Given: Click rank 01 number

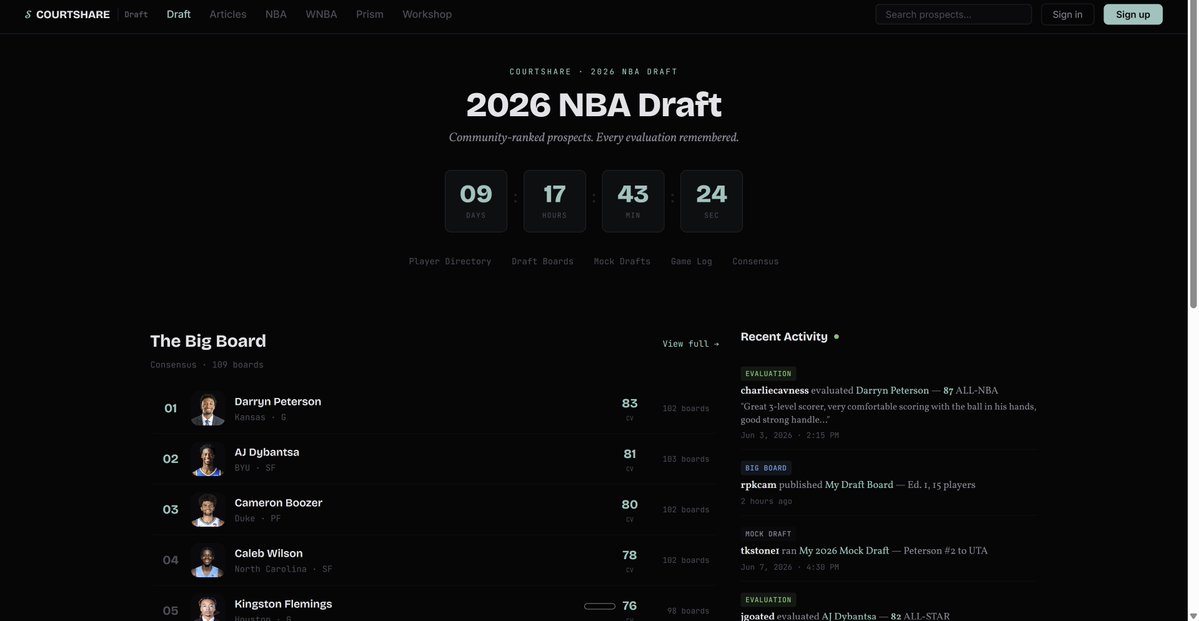Looking at the screenshot, I should pyautogui.click(x=171, y=408).
